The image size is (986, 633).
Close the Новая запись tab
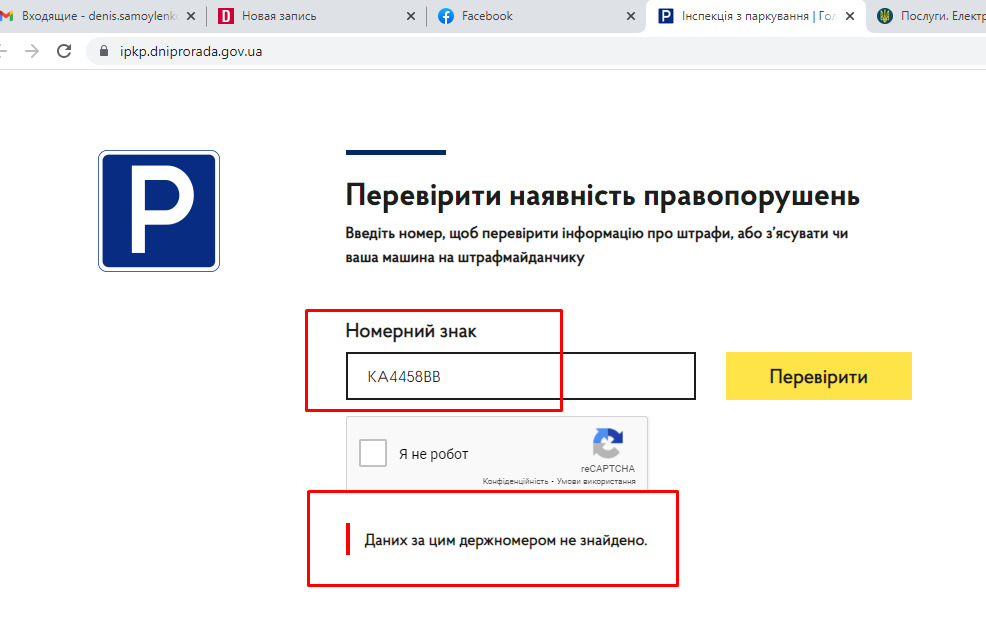[411, 16]
